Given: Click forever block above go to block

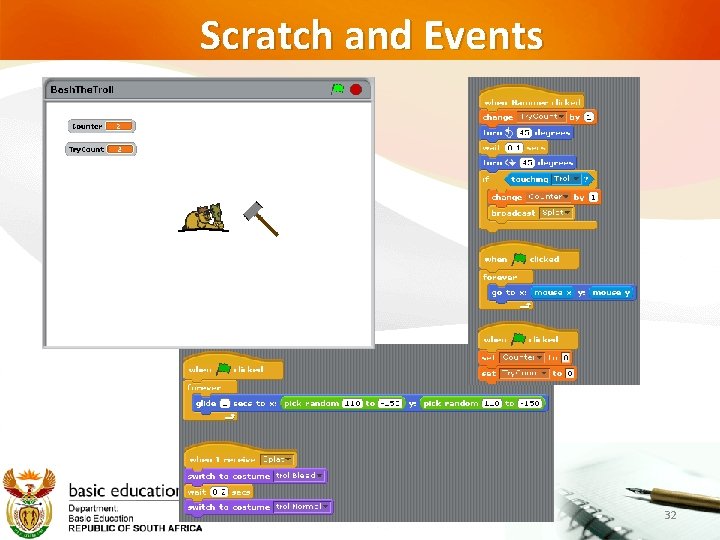Looking at the screenshot, I should coord(500,277).
